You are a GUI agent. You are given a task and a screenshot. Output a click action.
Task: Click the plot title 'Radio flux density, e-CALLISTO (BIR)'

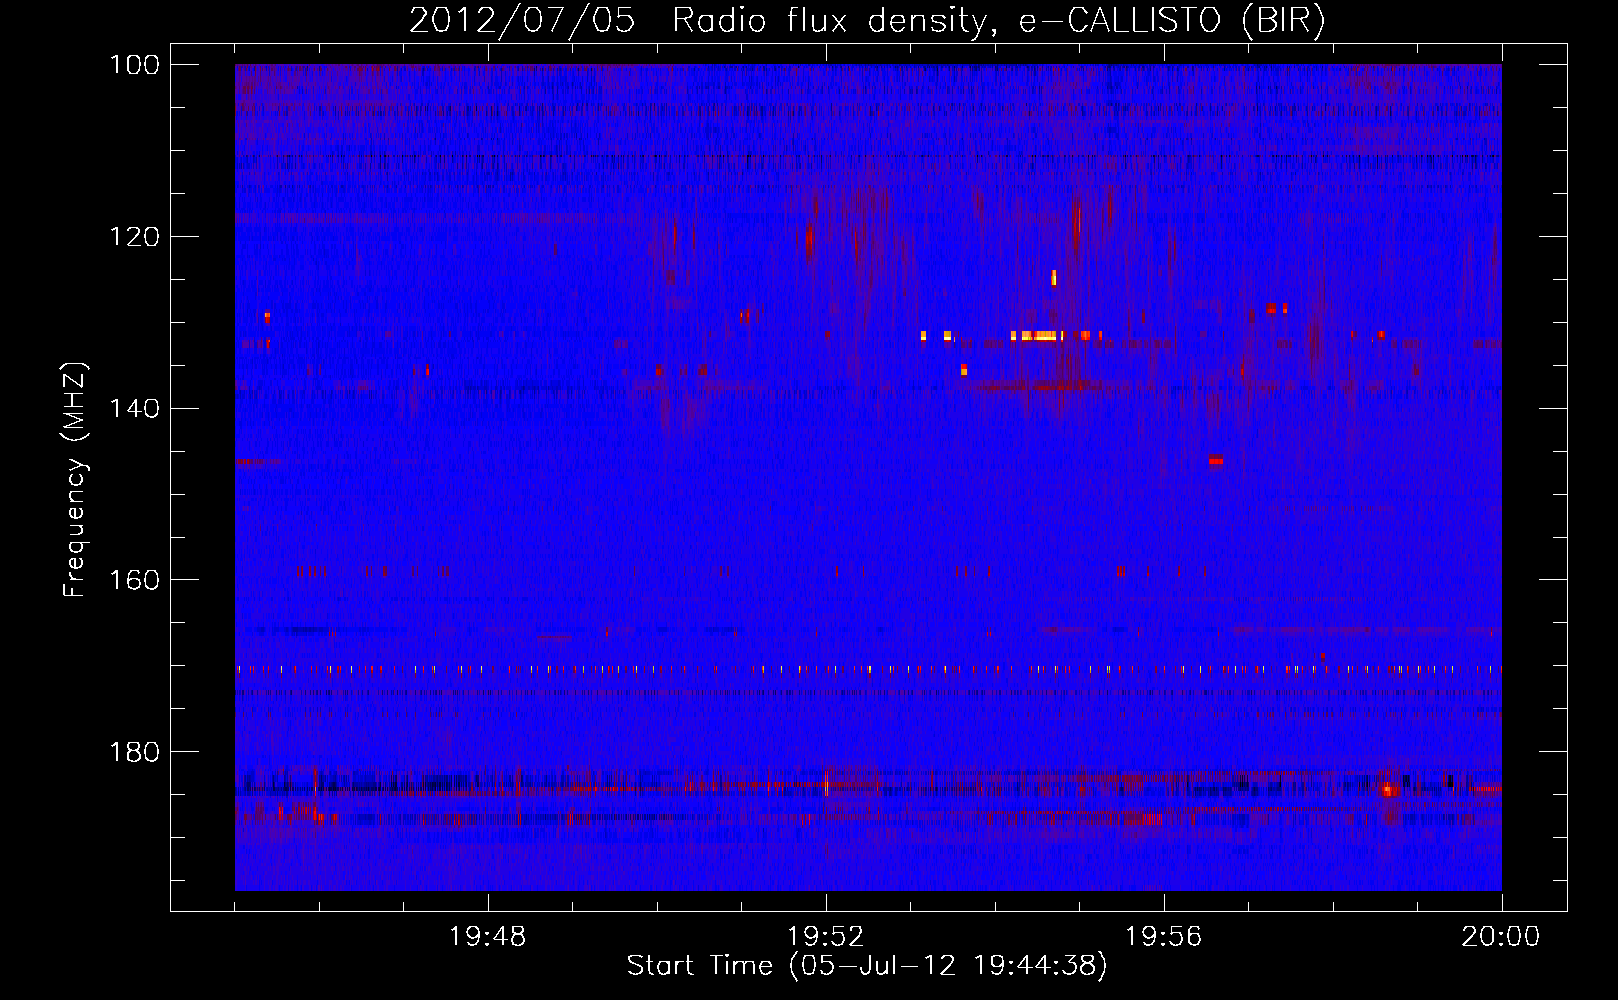[998, 21]
